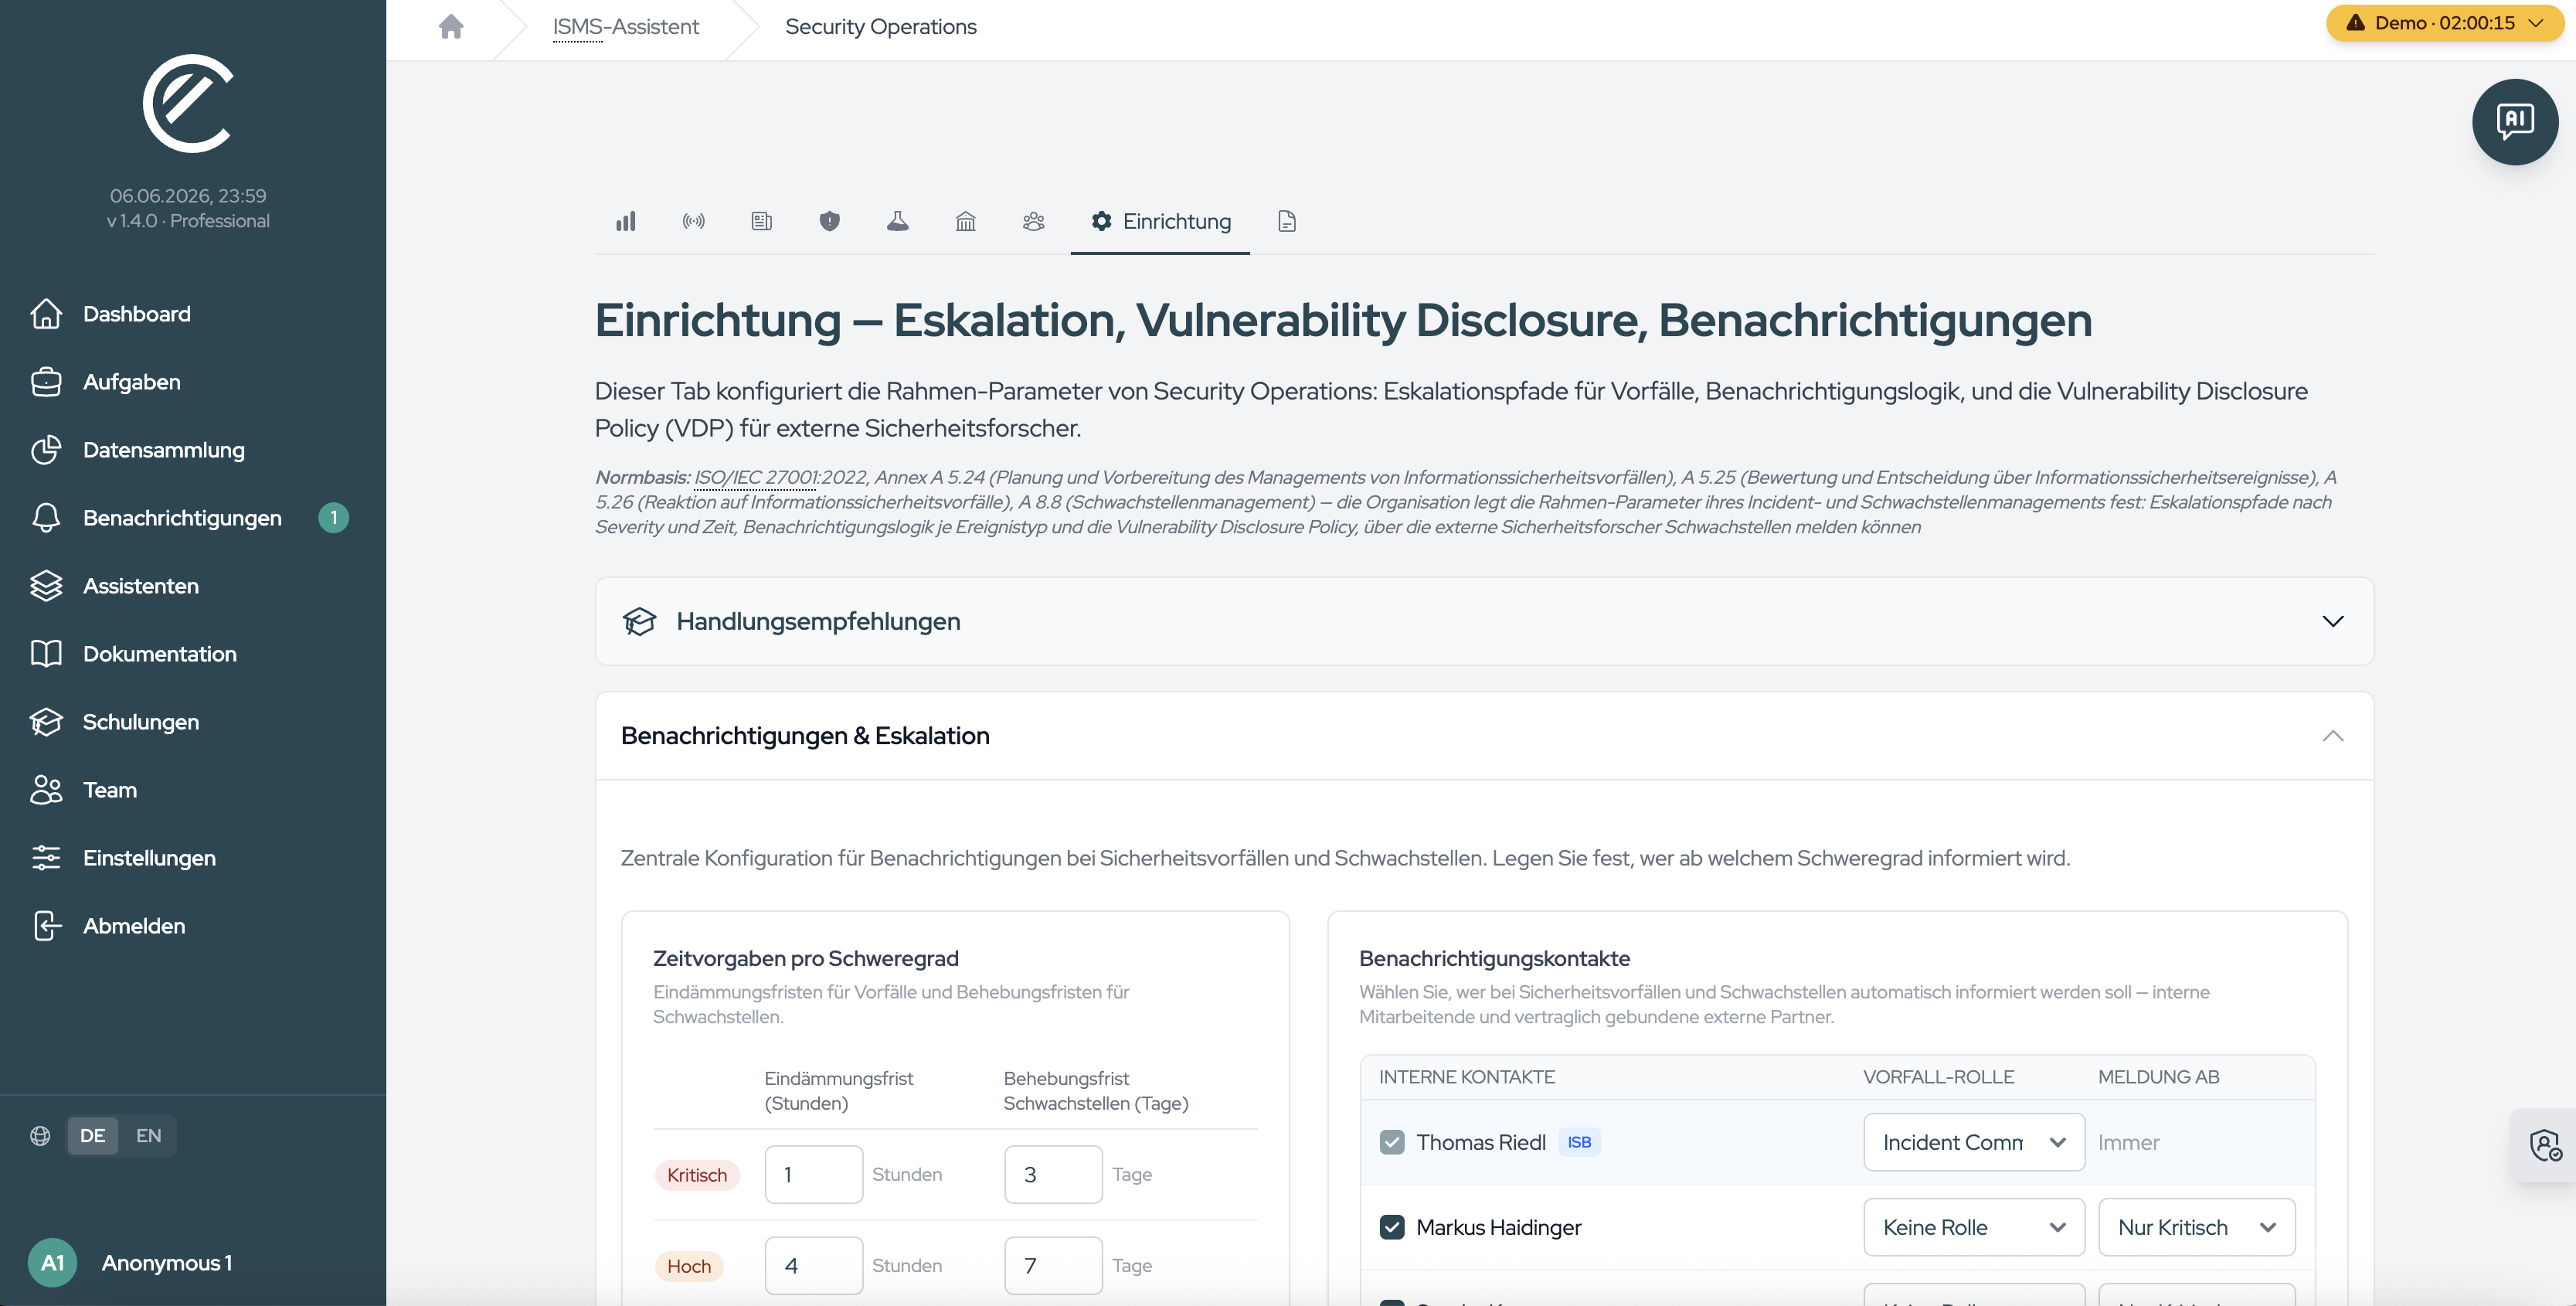2576x1306 pixels.
Task: Click the 'Benachrichtigungskontakte' heading
Action: (1494, 958)
